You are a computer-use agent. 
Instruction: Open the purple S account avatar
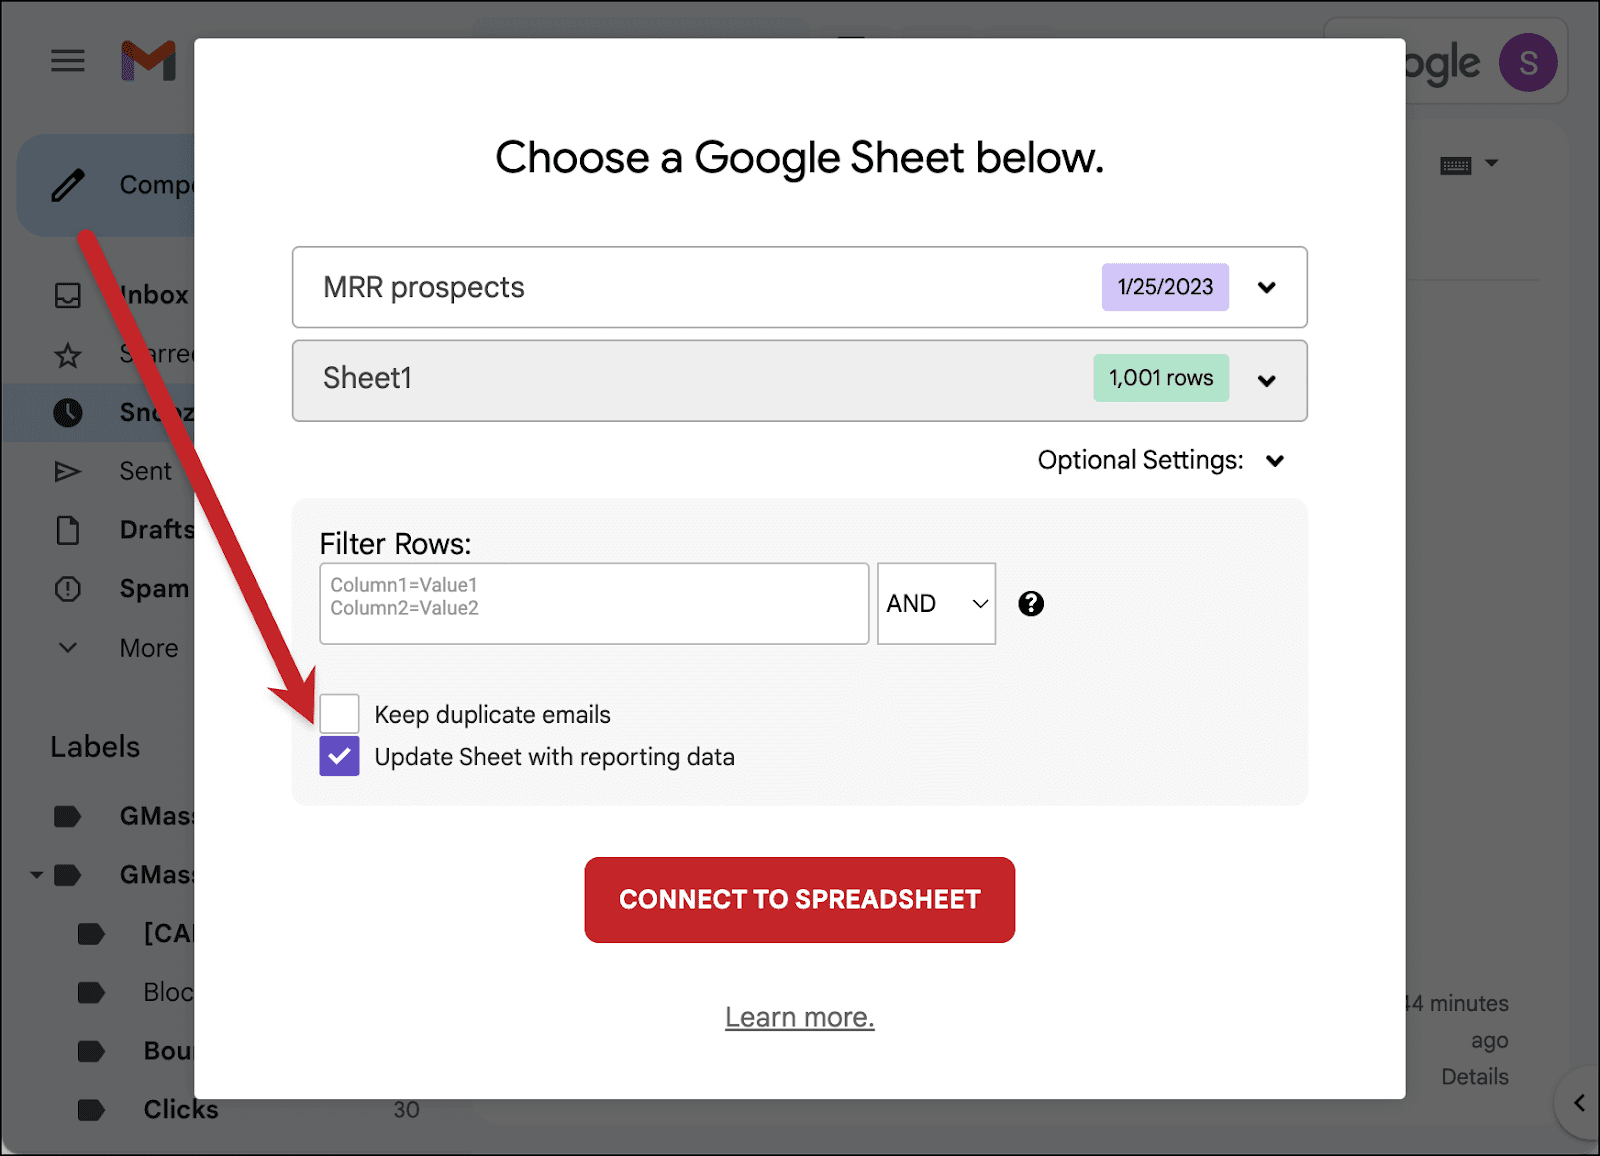tap(1528, 62)
